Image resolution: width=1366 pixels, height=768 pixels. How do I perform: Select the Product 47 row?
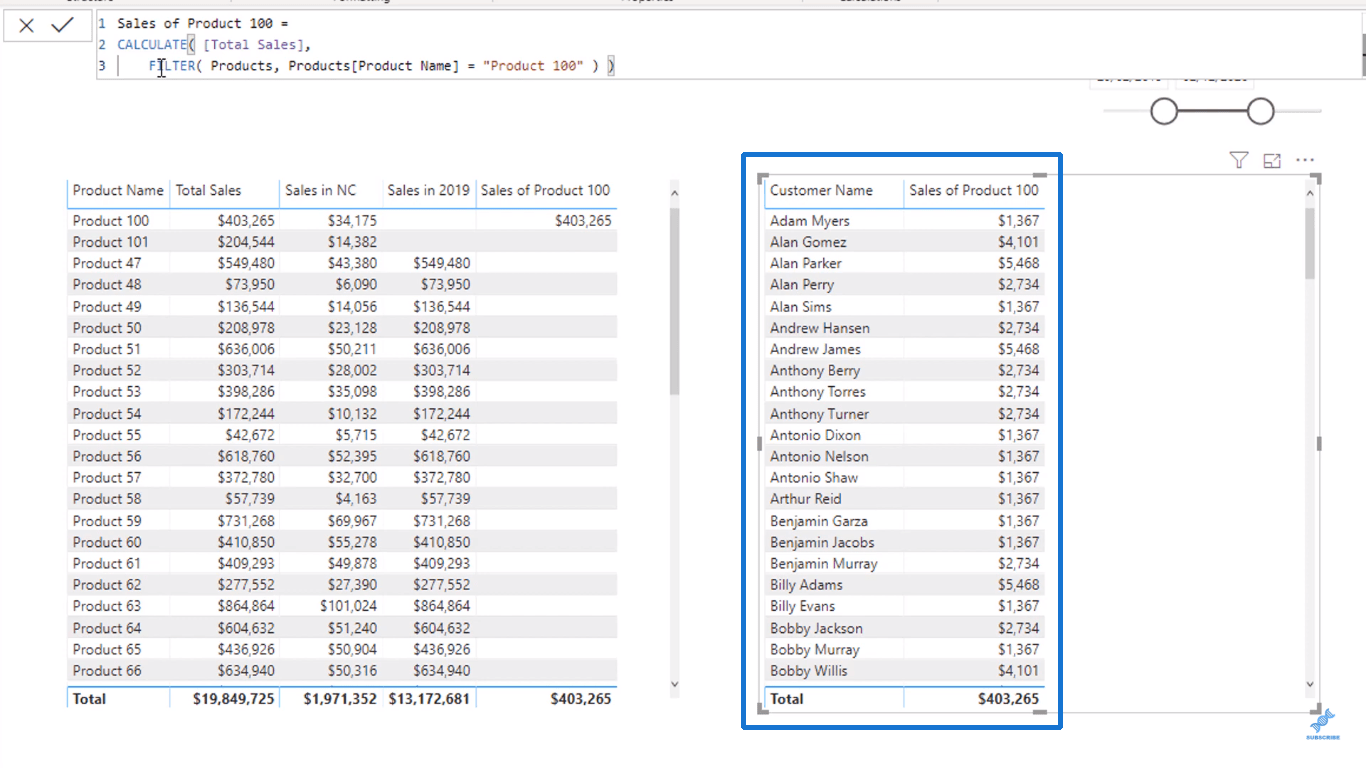pyautogui.click(x=342, y=263)
